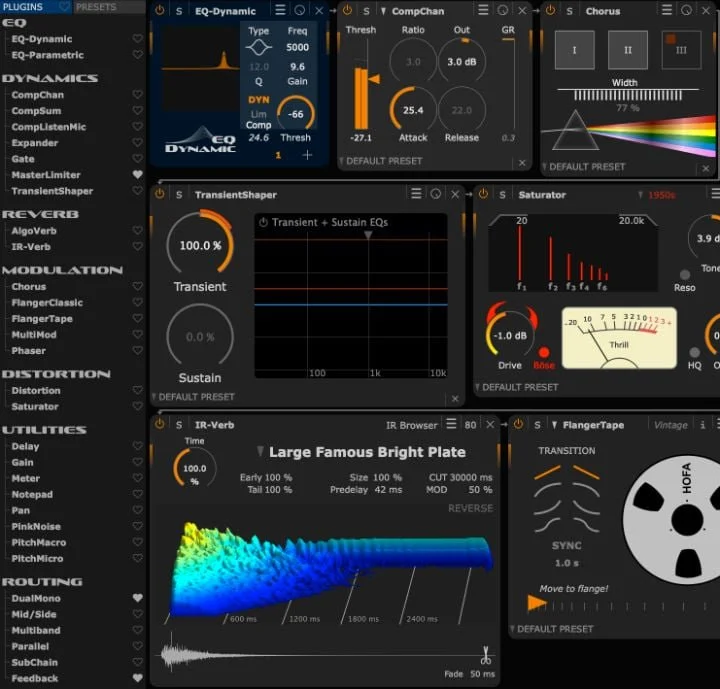
Task: Solo the Saturator with the S button
Action: (502, 195)
